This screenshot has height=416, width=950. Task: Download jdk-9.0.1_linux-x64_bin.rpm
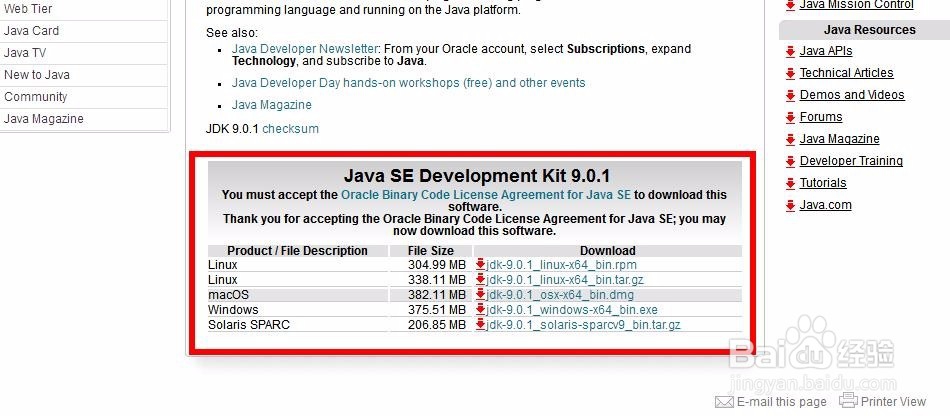pyautogui.click(x=562, y=265)
